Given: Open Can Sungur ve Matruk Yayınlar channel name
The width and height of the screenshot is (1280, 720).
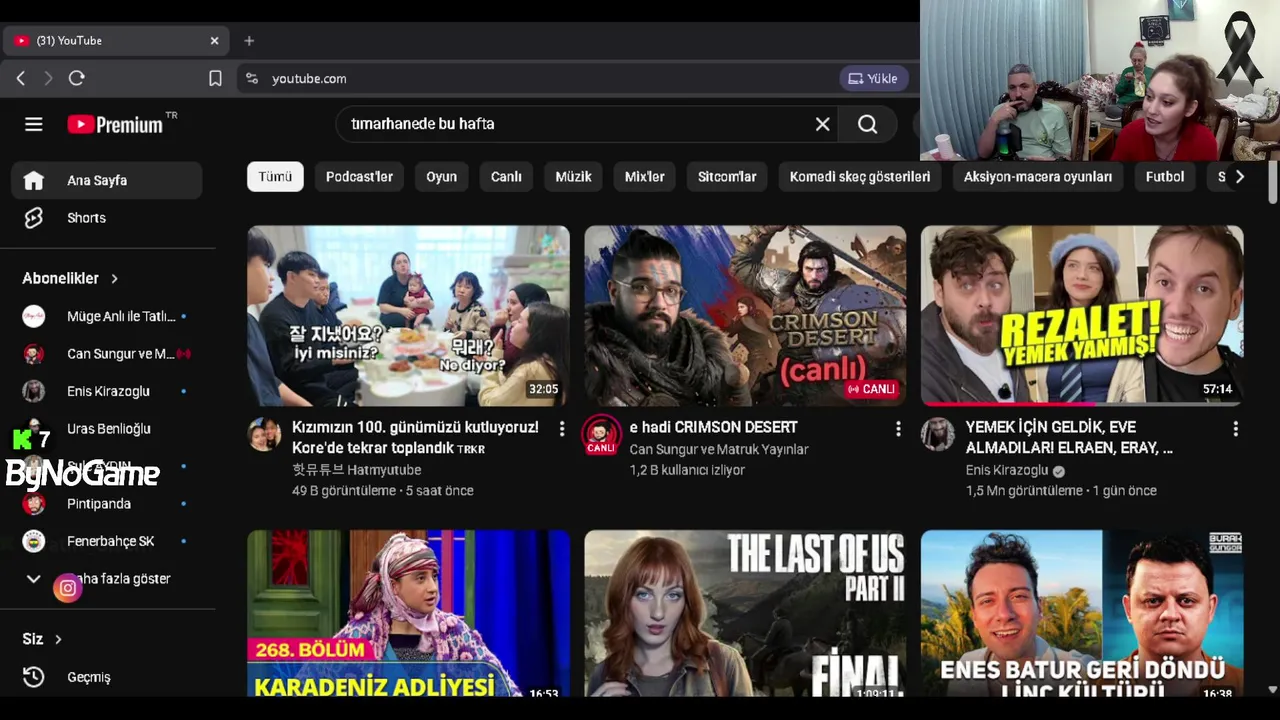Looking at the screenshot, I should (x=719, y=450).
